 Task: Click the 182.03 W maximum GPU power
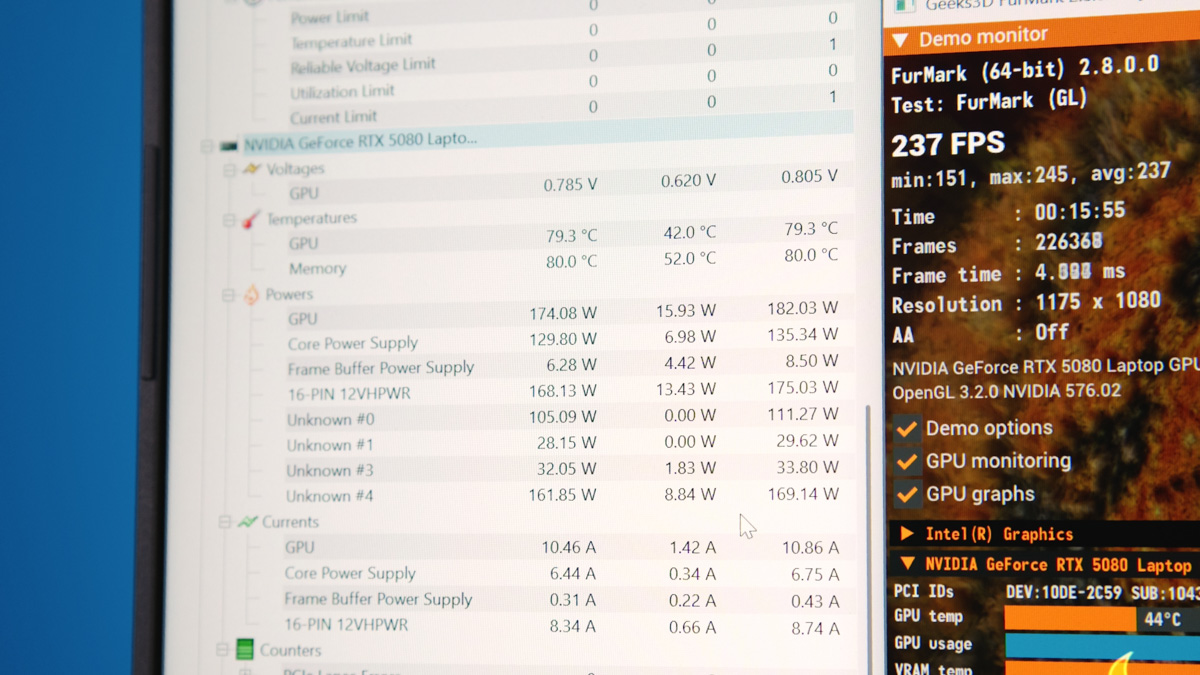(x=803, y=308)
